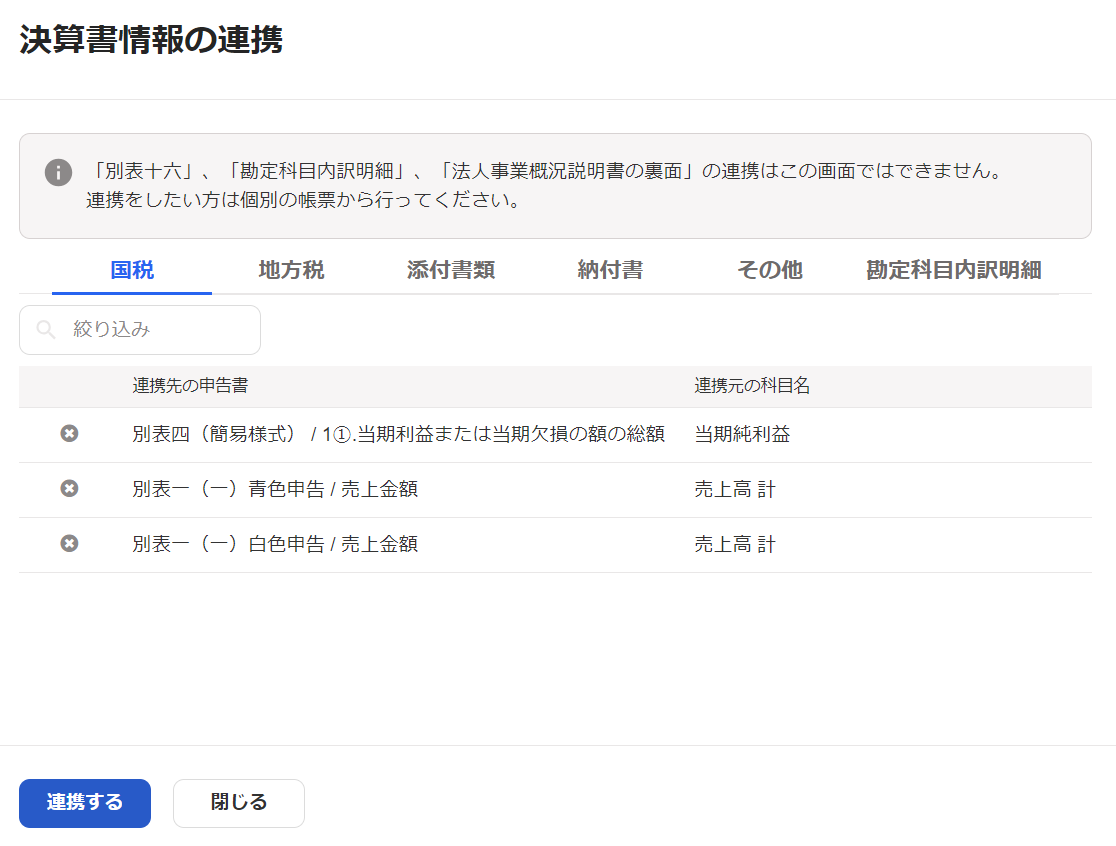Go to the 納付書 tab
Image resolution: width=1116 pixels, height=846 pixels.
pos(610,270)
